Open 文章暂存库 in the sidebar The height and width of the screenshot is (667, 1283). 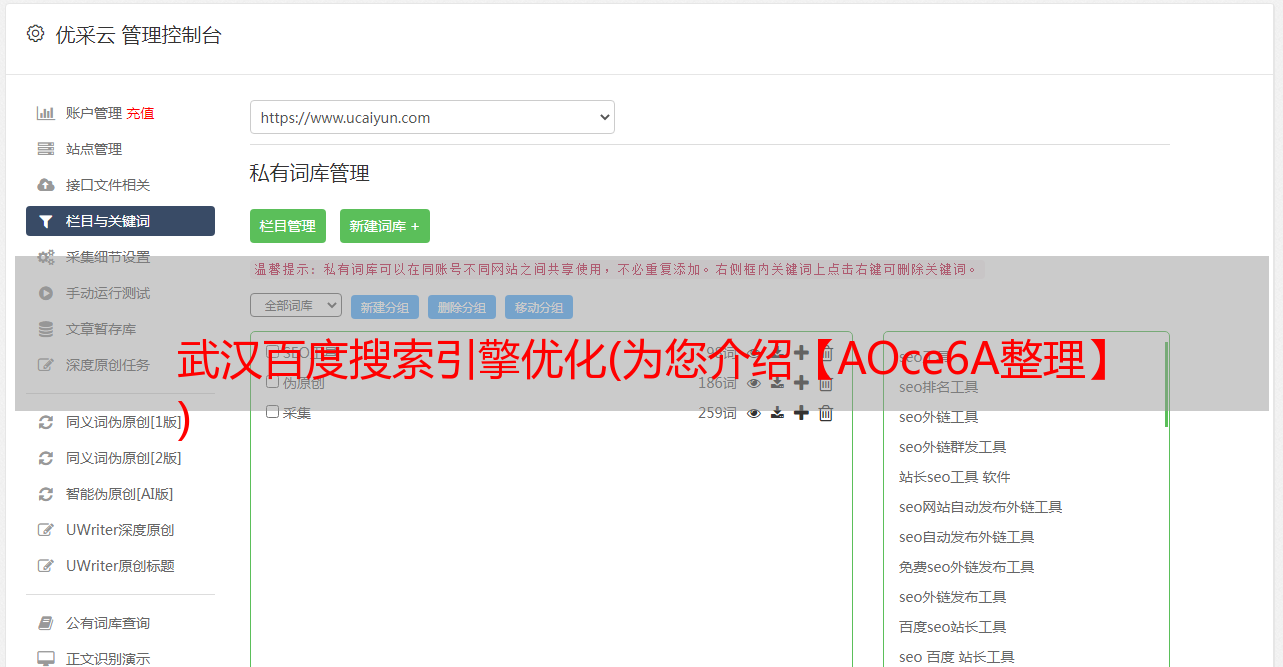101,329
